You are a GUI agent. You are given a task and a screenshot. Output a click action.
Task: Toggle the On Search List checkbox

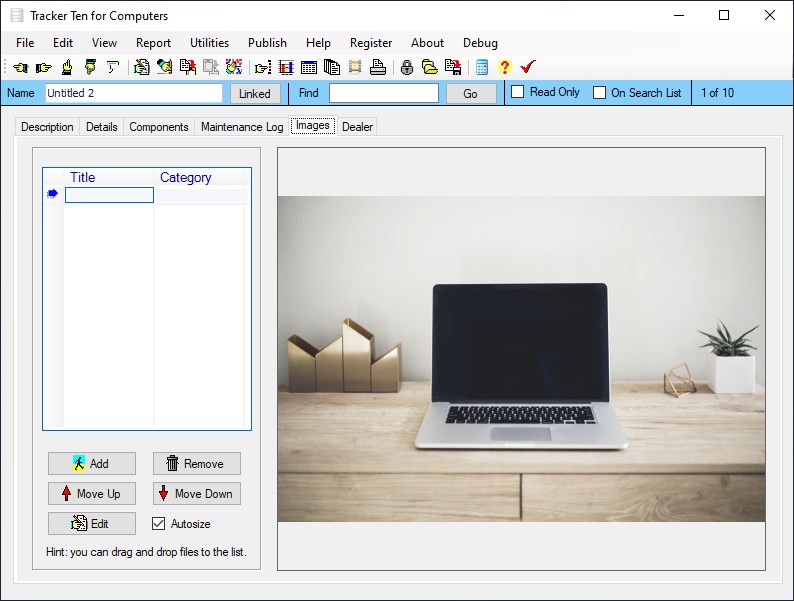(x=599, y=93)
